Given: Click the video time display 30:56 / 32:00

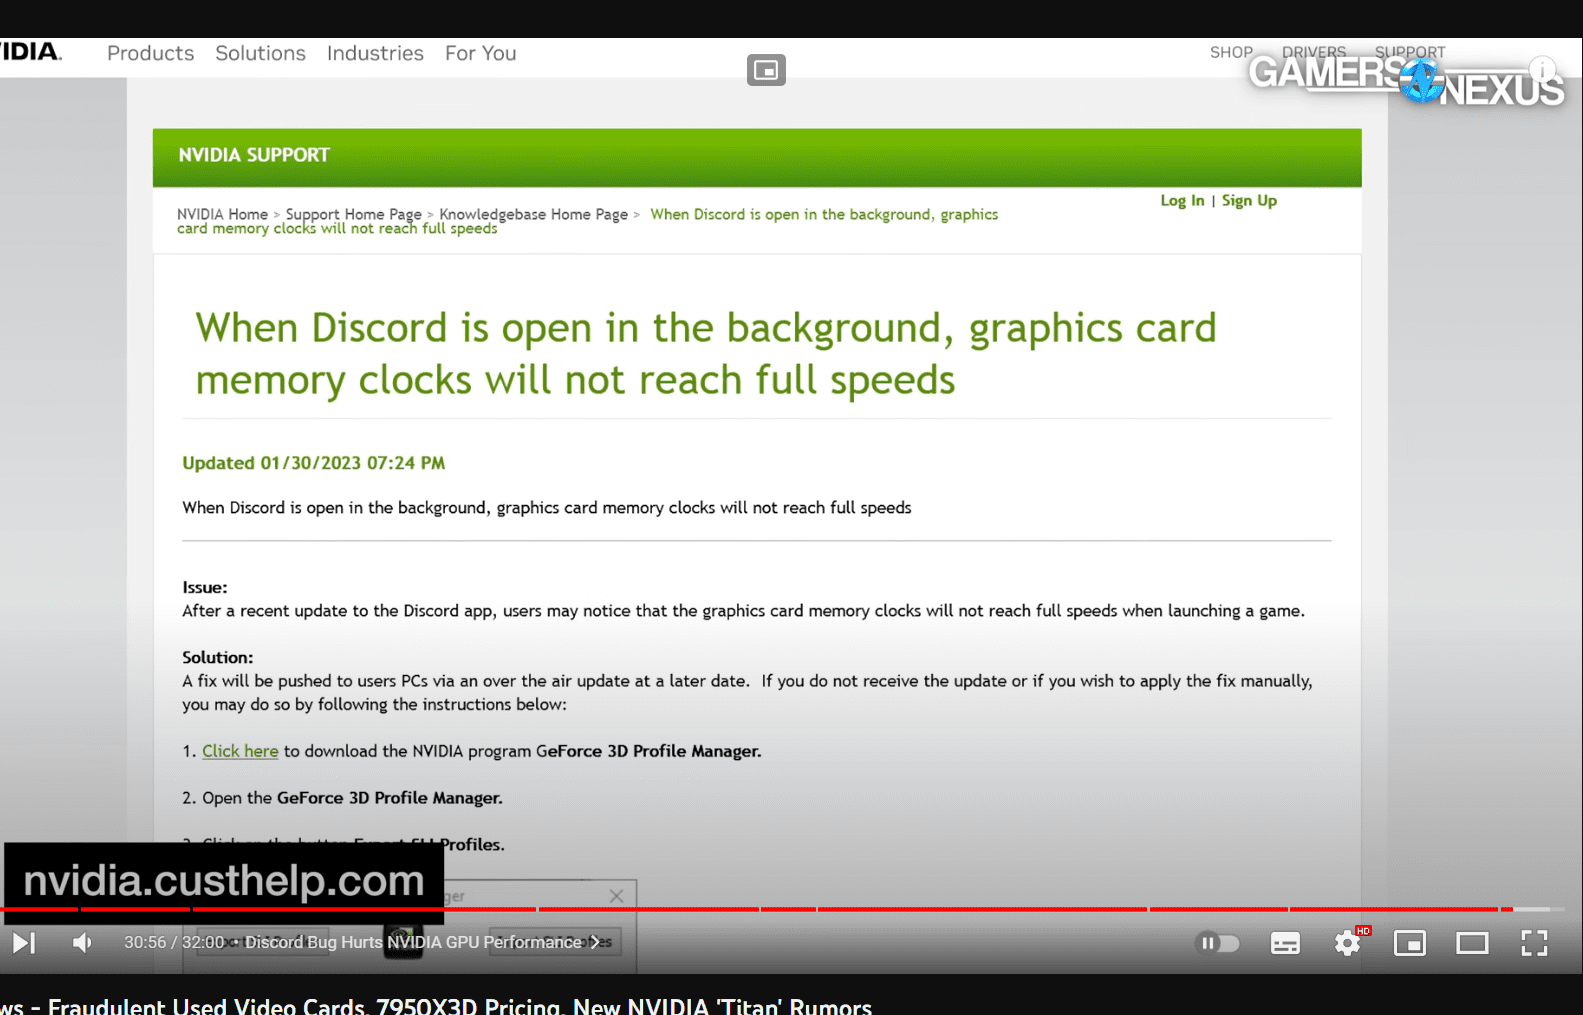Looking at the screenshot, I should (174, 942).
